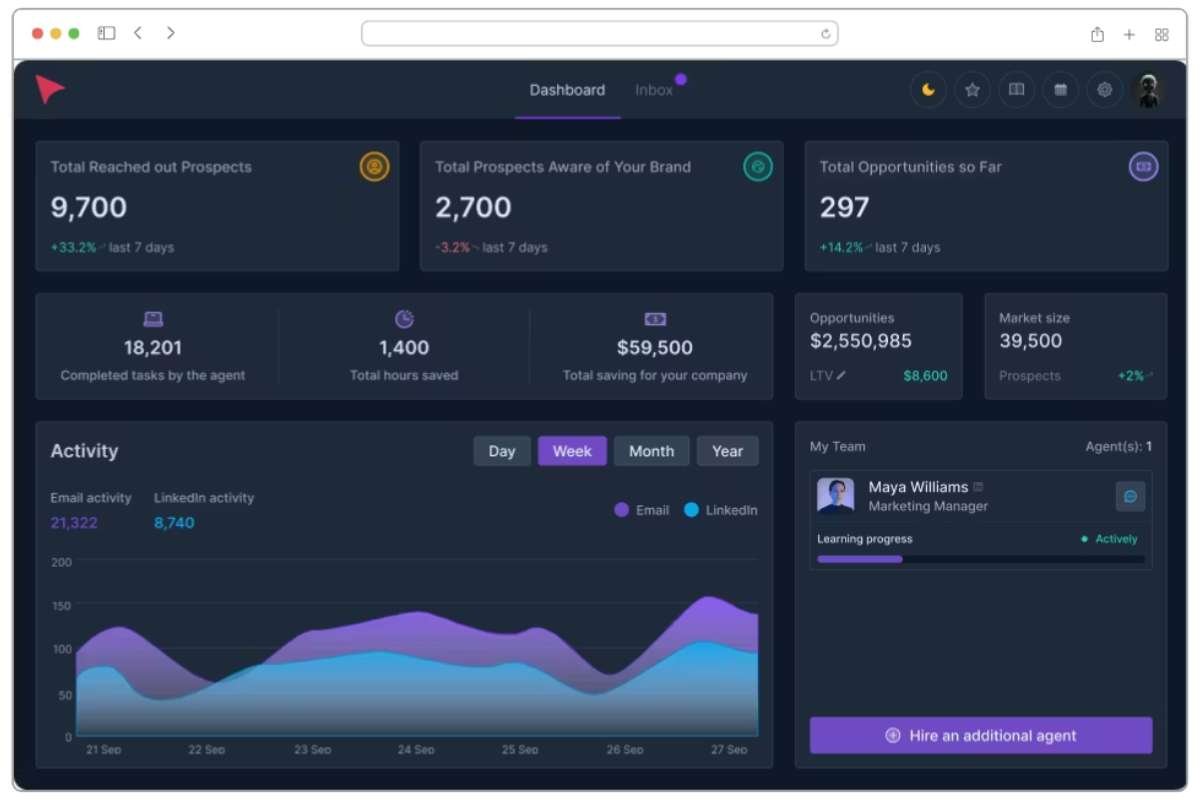The height and width of the screenshot is (800, 1200).
Task: Select the Dashboard tab
Action: pyautogui.click(x=566, y=89)
